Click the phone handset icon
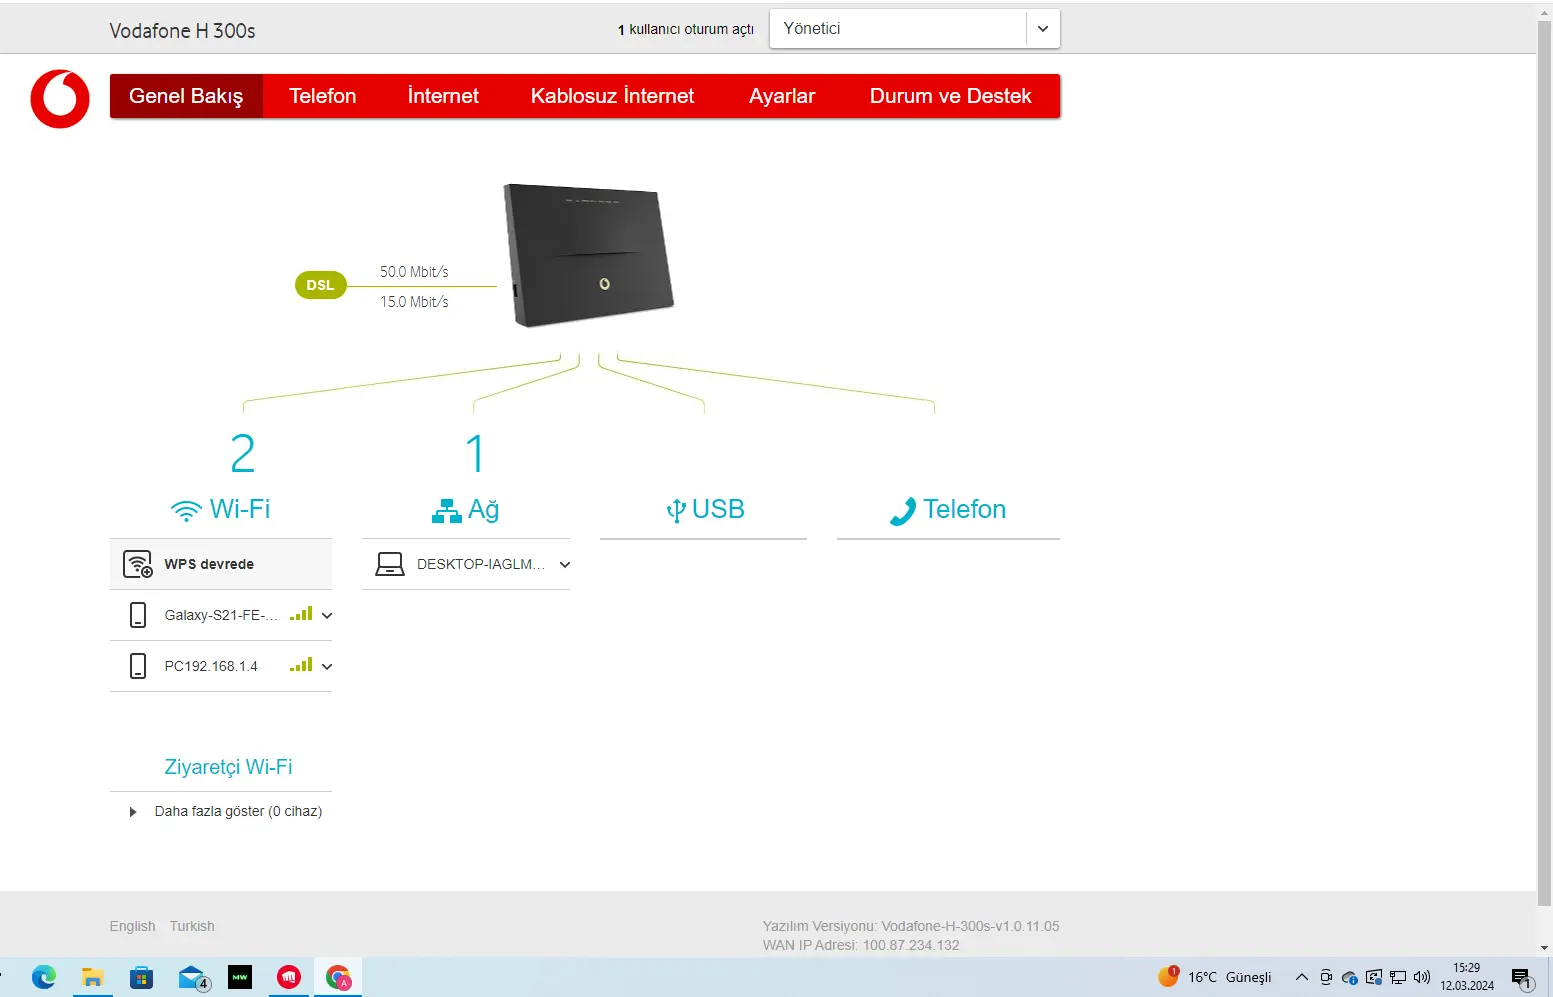The image size is (1553, 997). click(902, 511)
